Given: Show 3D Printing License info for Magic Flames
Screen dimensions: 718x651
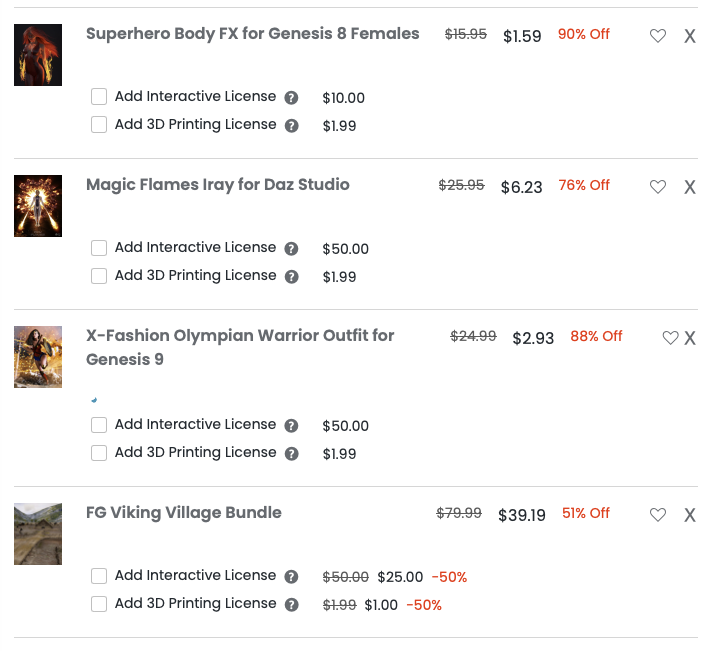Looking at the screenshot, I should 291,277.
